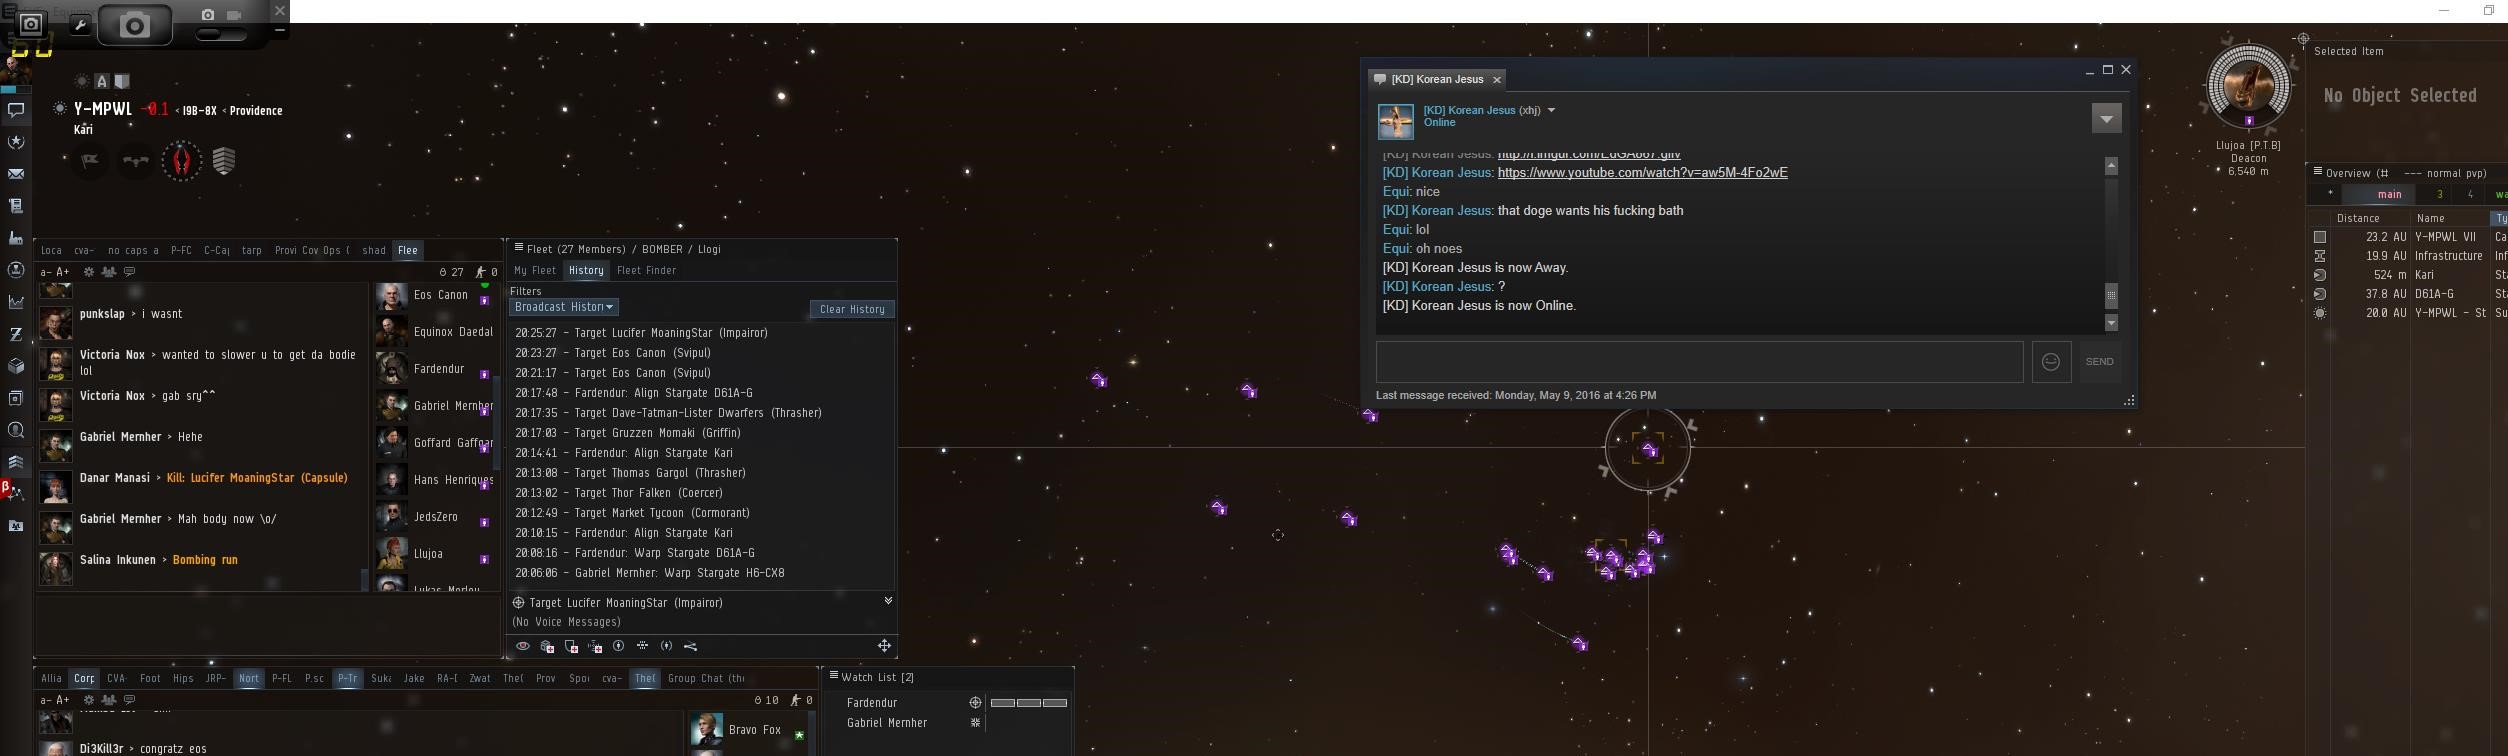Click the stargate icon for the Kari overview row
Screen dimensions: 2508x756
click(2320, 275)
